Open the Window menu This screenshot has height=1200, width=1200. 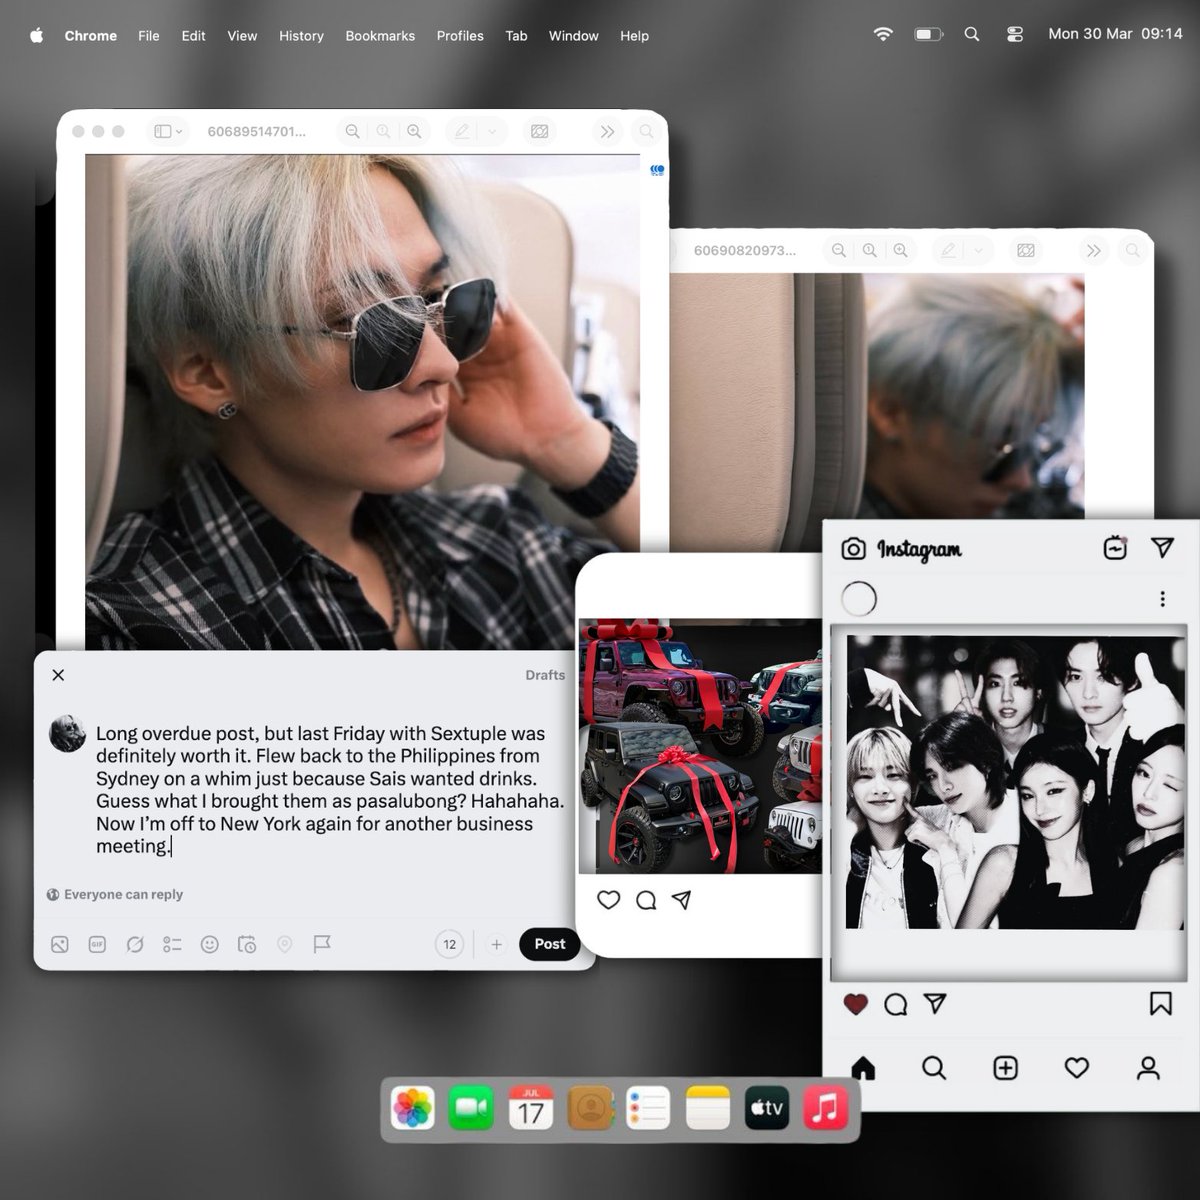click(574, 35)
